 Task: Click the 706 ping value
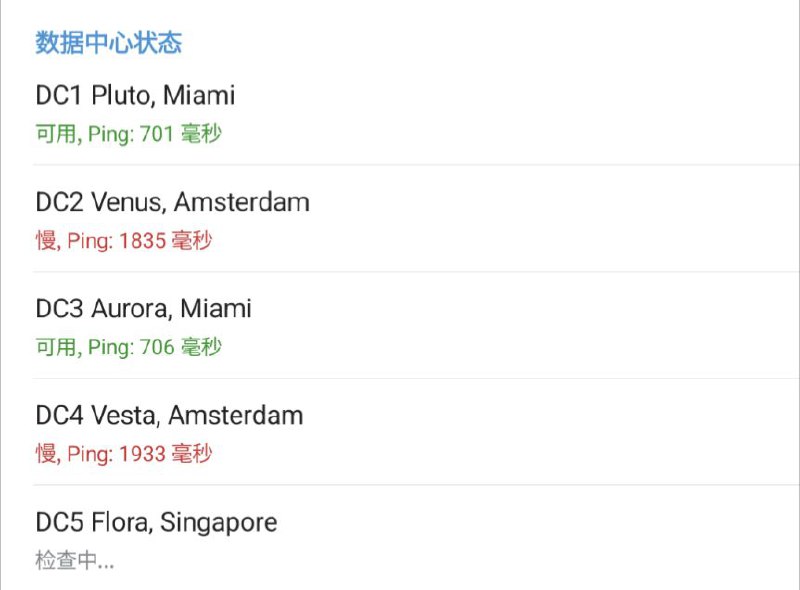pyautogui.click(x=157, y=347)
